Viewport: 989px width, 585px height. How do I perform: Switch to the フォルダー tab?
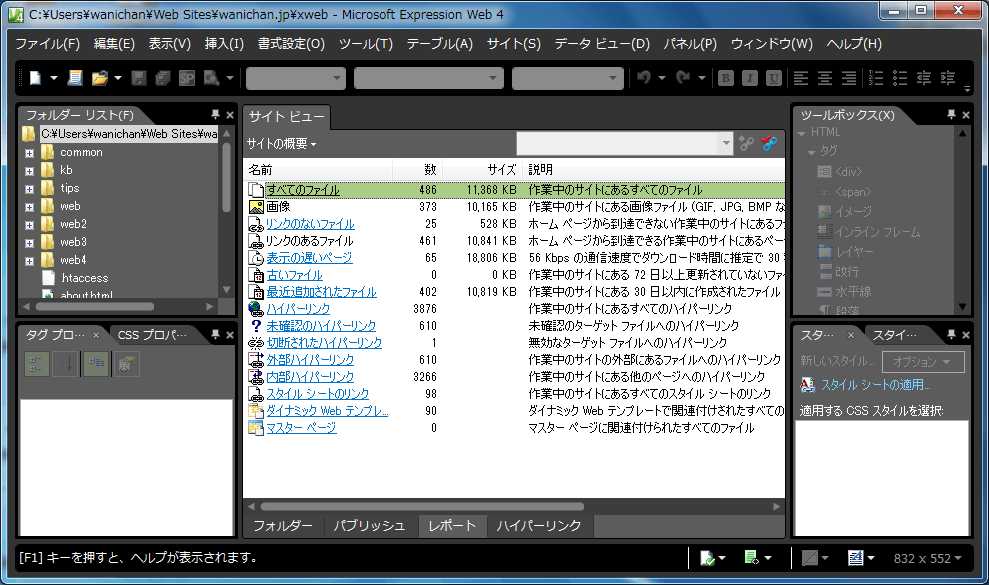283,526
